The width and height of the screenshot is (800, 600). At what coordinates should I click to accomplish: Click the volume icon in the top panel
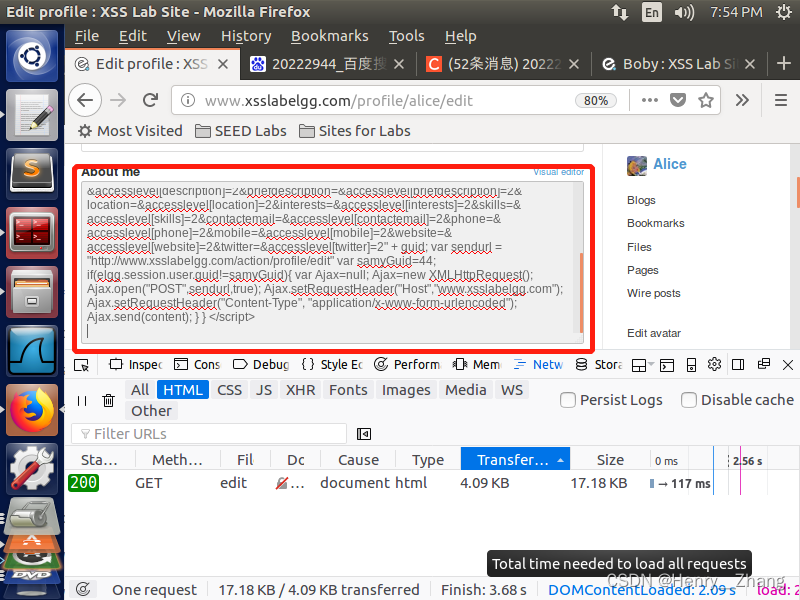click(x=684, y=12)
